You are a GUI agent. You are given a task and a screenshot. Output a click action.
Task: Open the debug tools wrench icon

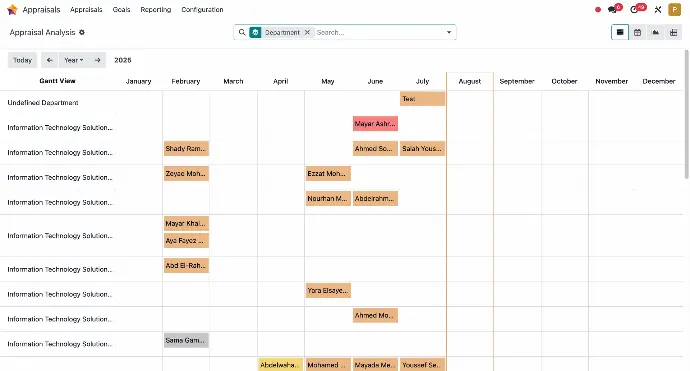[x=658, y=9]
